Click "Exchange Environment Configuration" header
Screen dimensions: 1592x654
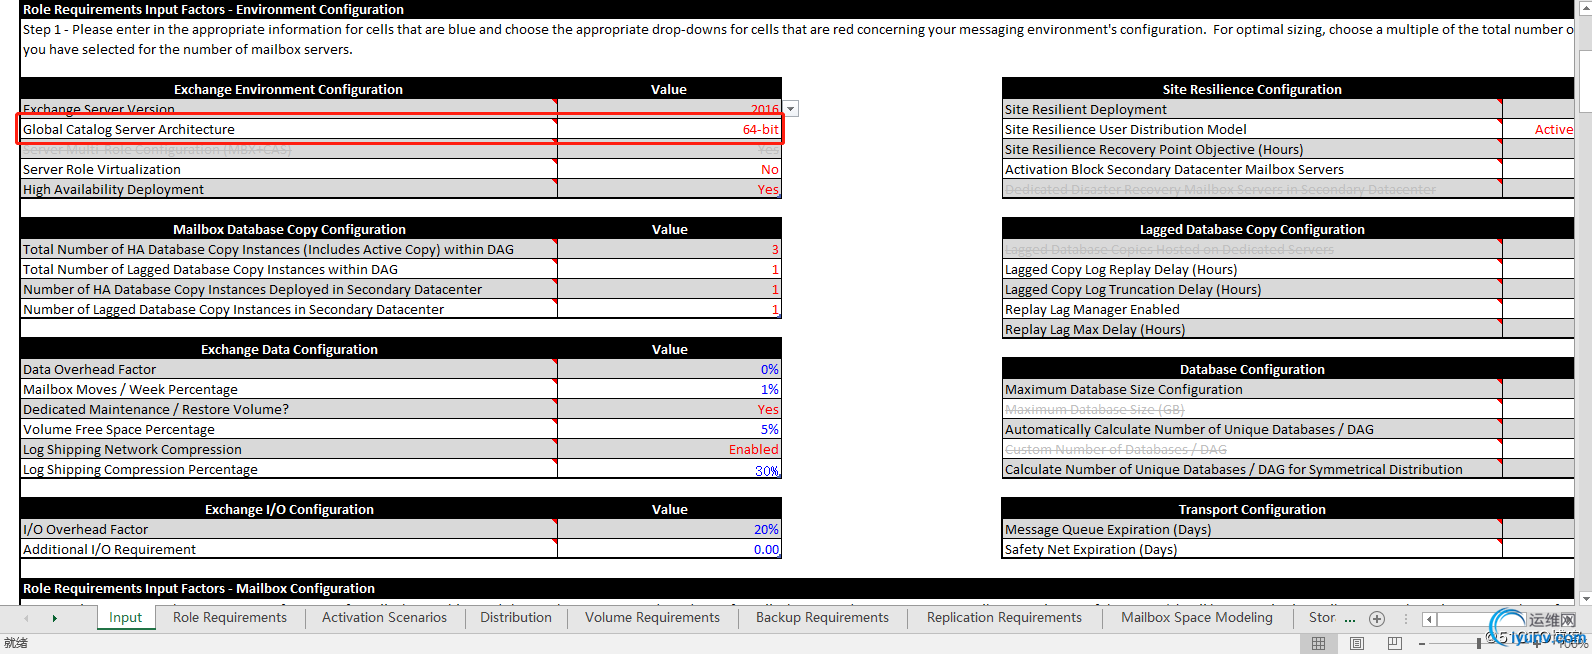[288, 89]
